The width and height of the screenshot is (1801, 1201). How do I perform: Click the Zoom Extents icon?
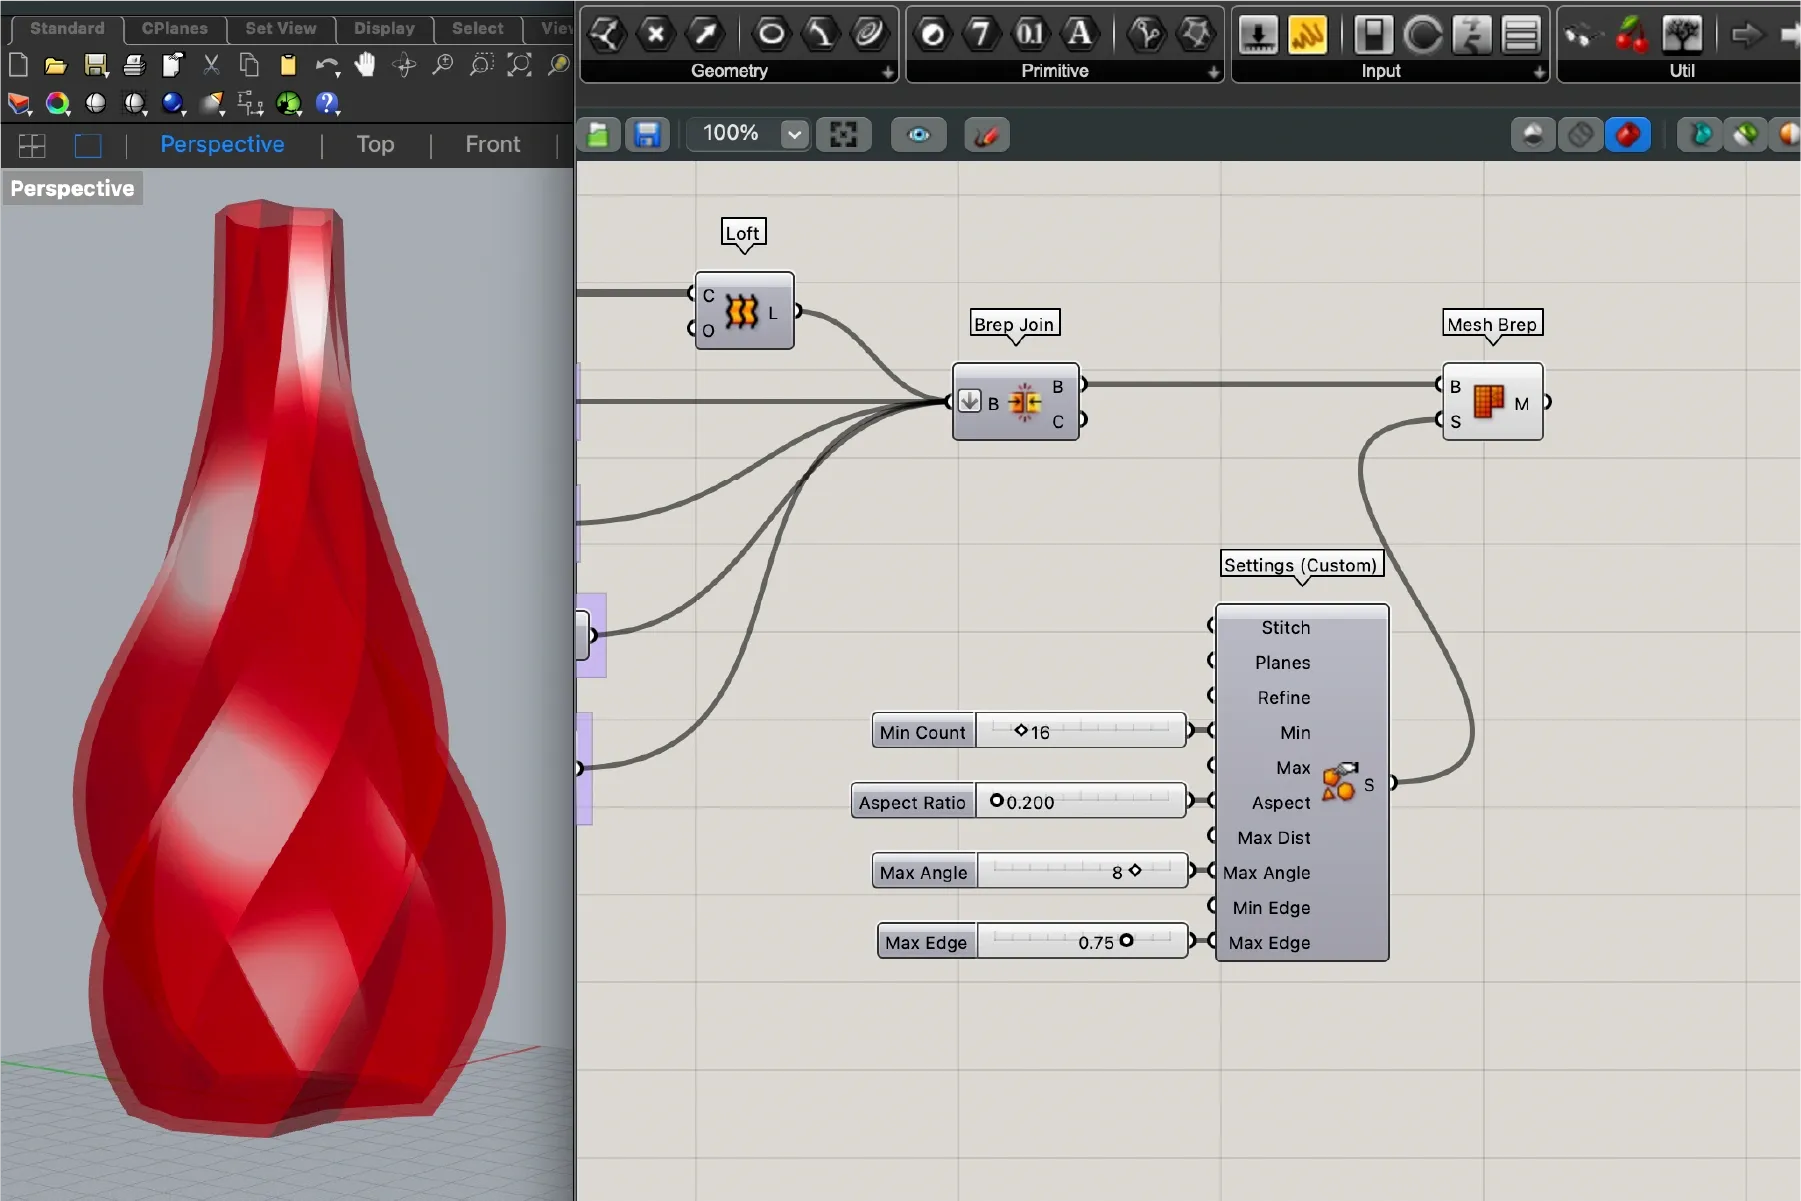point(519,66)
